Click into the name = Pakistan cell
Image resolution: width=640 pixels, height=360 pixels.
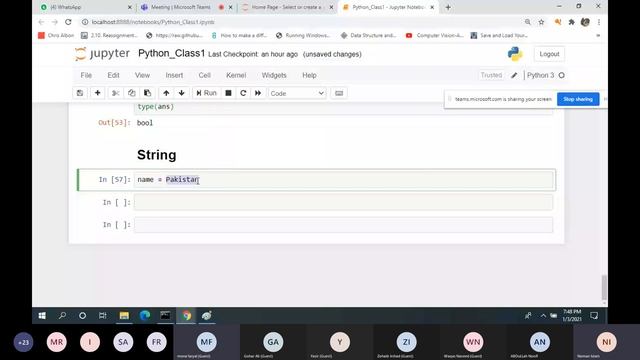pyautogui.click(x=344, y=180)
